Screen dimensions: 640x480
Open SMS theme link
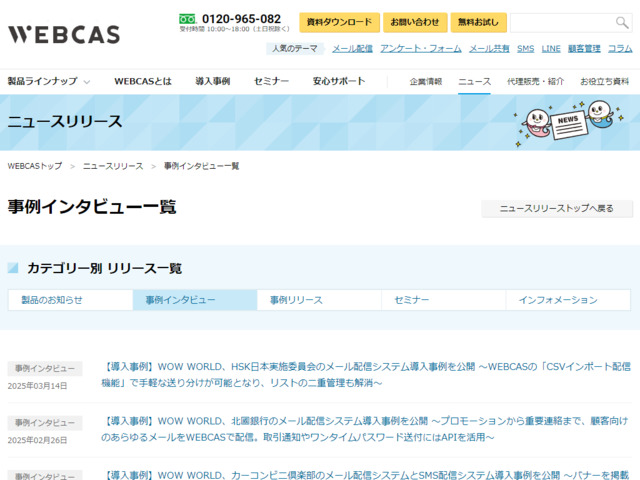click(x=525, y=49)
